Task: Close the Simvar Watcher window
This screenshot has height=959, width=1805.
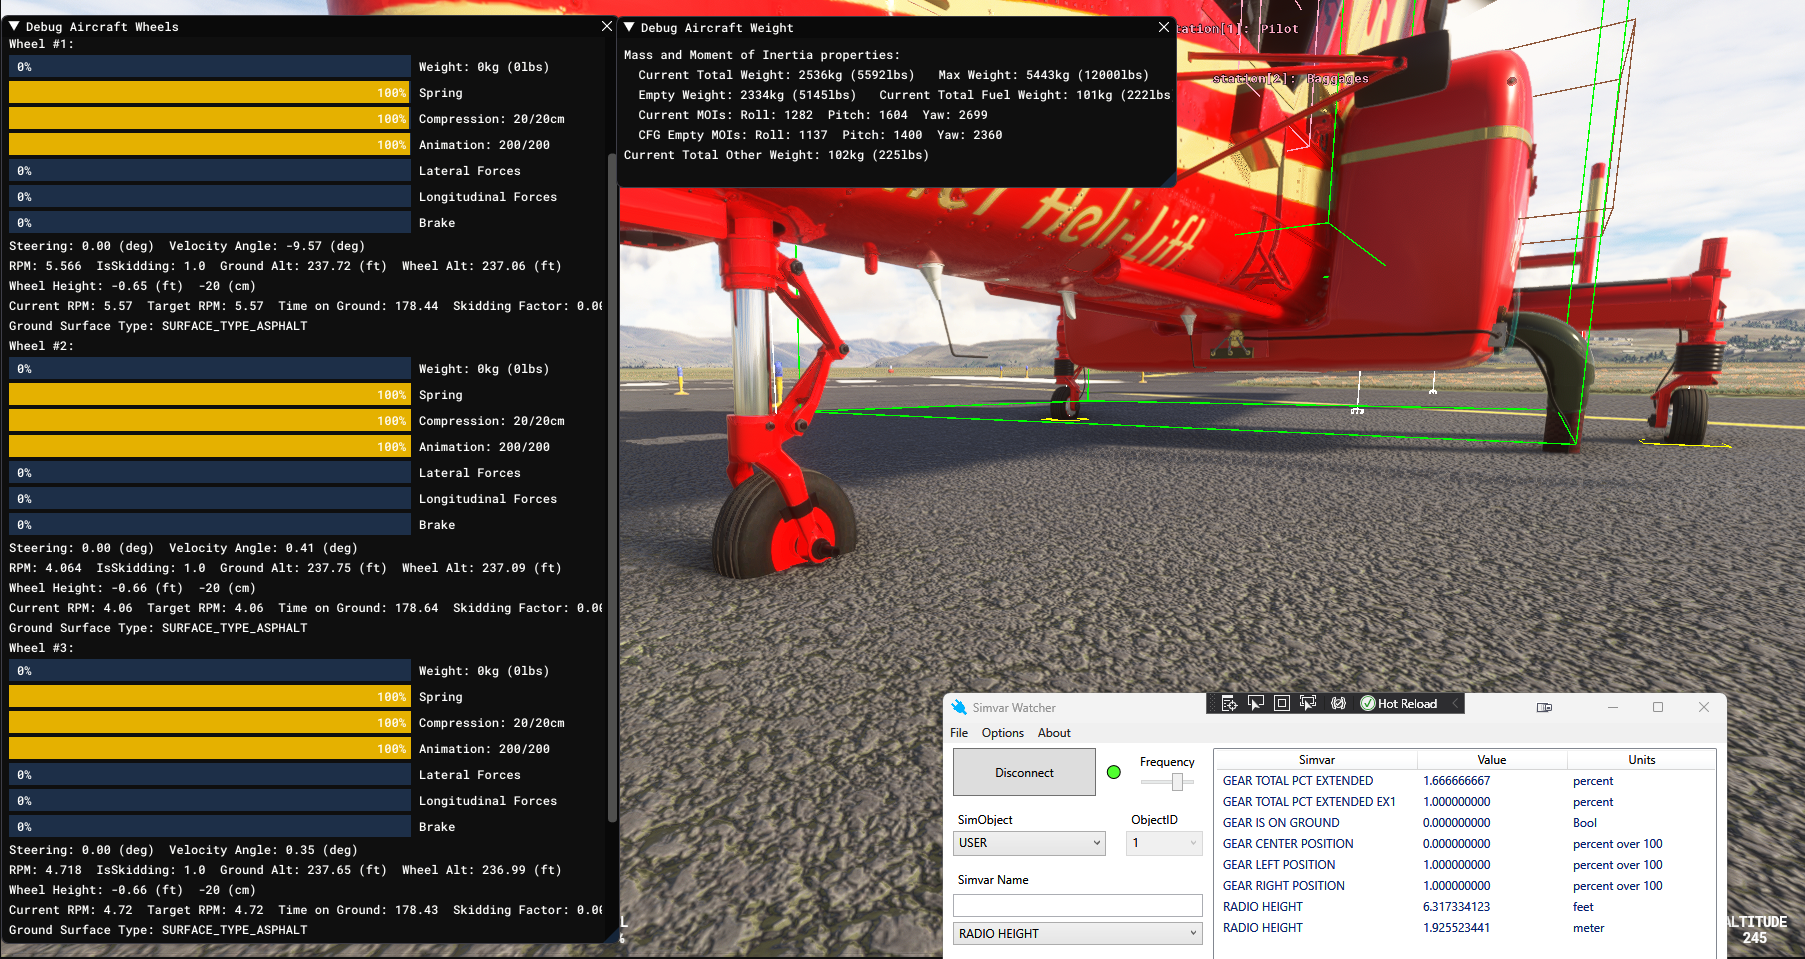Action: click(1704, 707)
